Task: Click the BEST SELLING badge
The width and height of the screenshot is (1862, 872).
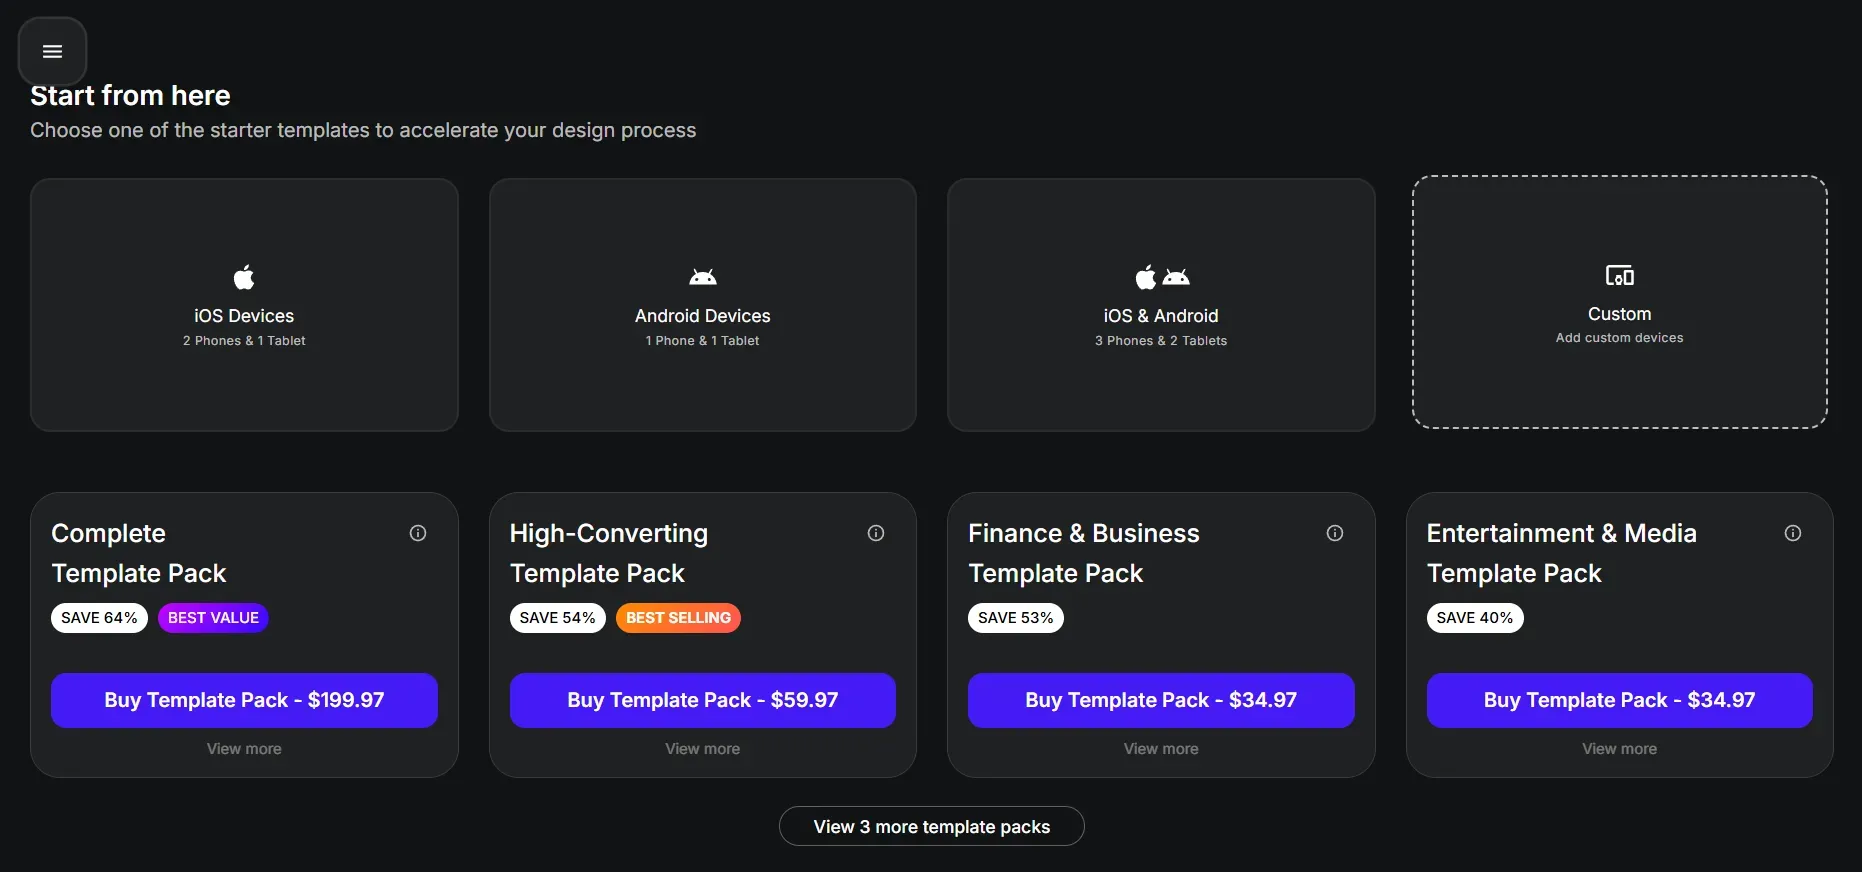Action: click(678, 618)
